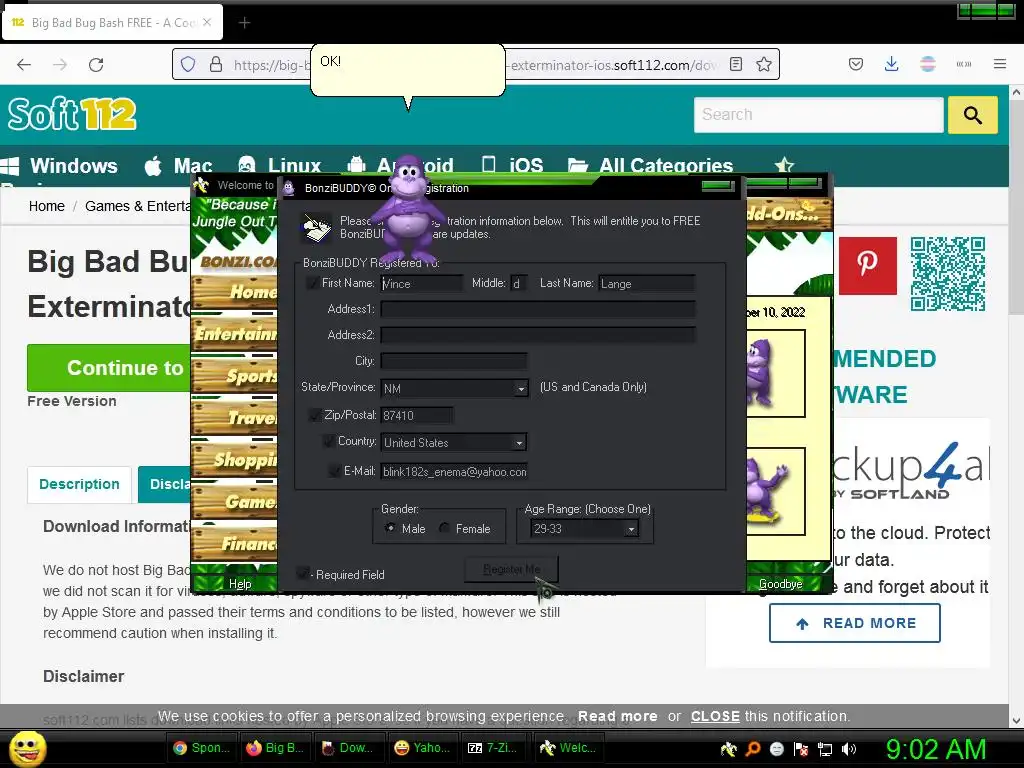The image size is (1024, 768).
Task: Show more toolbar tools overflow chevrons
Action: (x=964, y=64)
